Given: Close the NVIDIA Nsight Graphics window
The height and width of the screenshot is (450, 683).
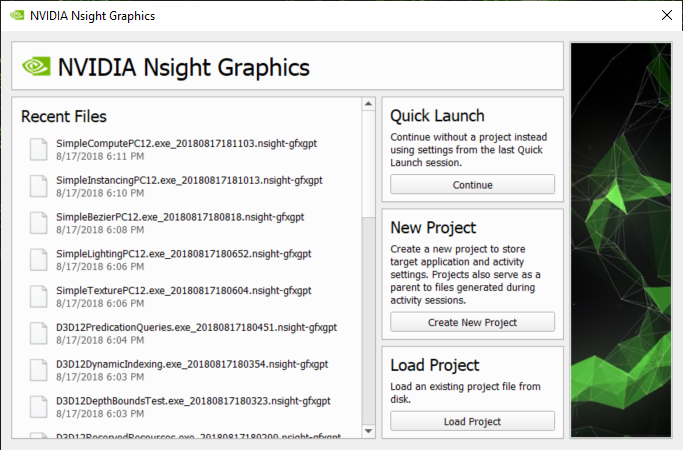Looking at the screenshot, I should pyautogui.click(x=666, y=16).
